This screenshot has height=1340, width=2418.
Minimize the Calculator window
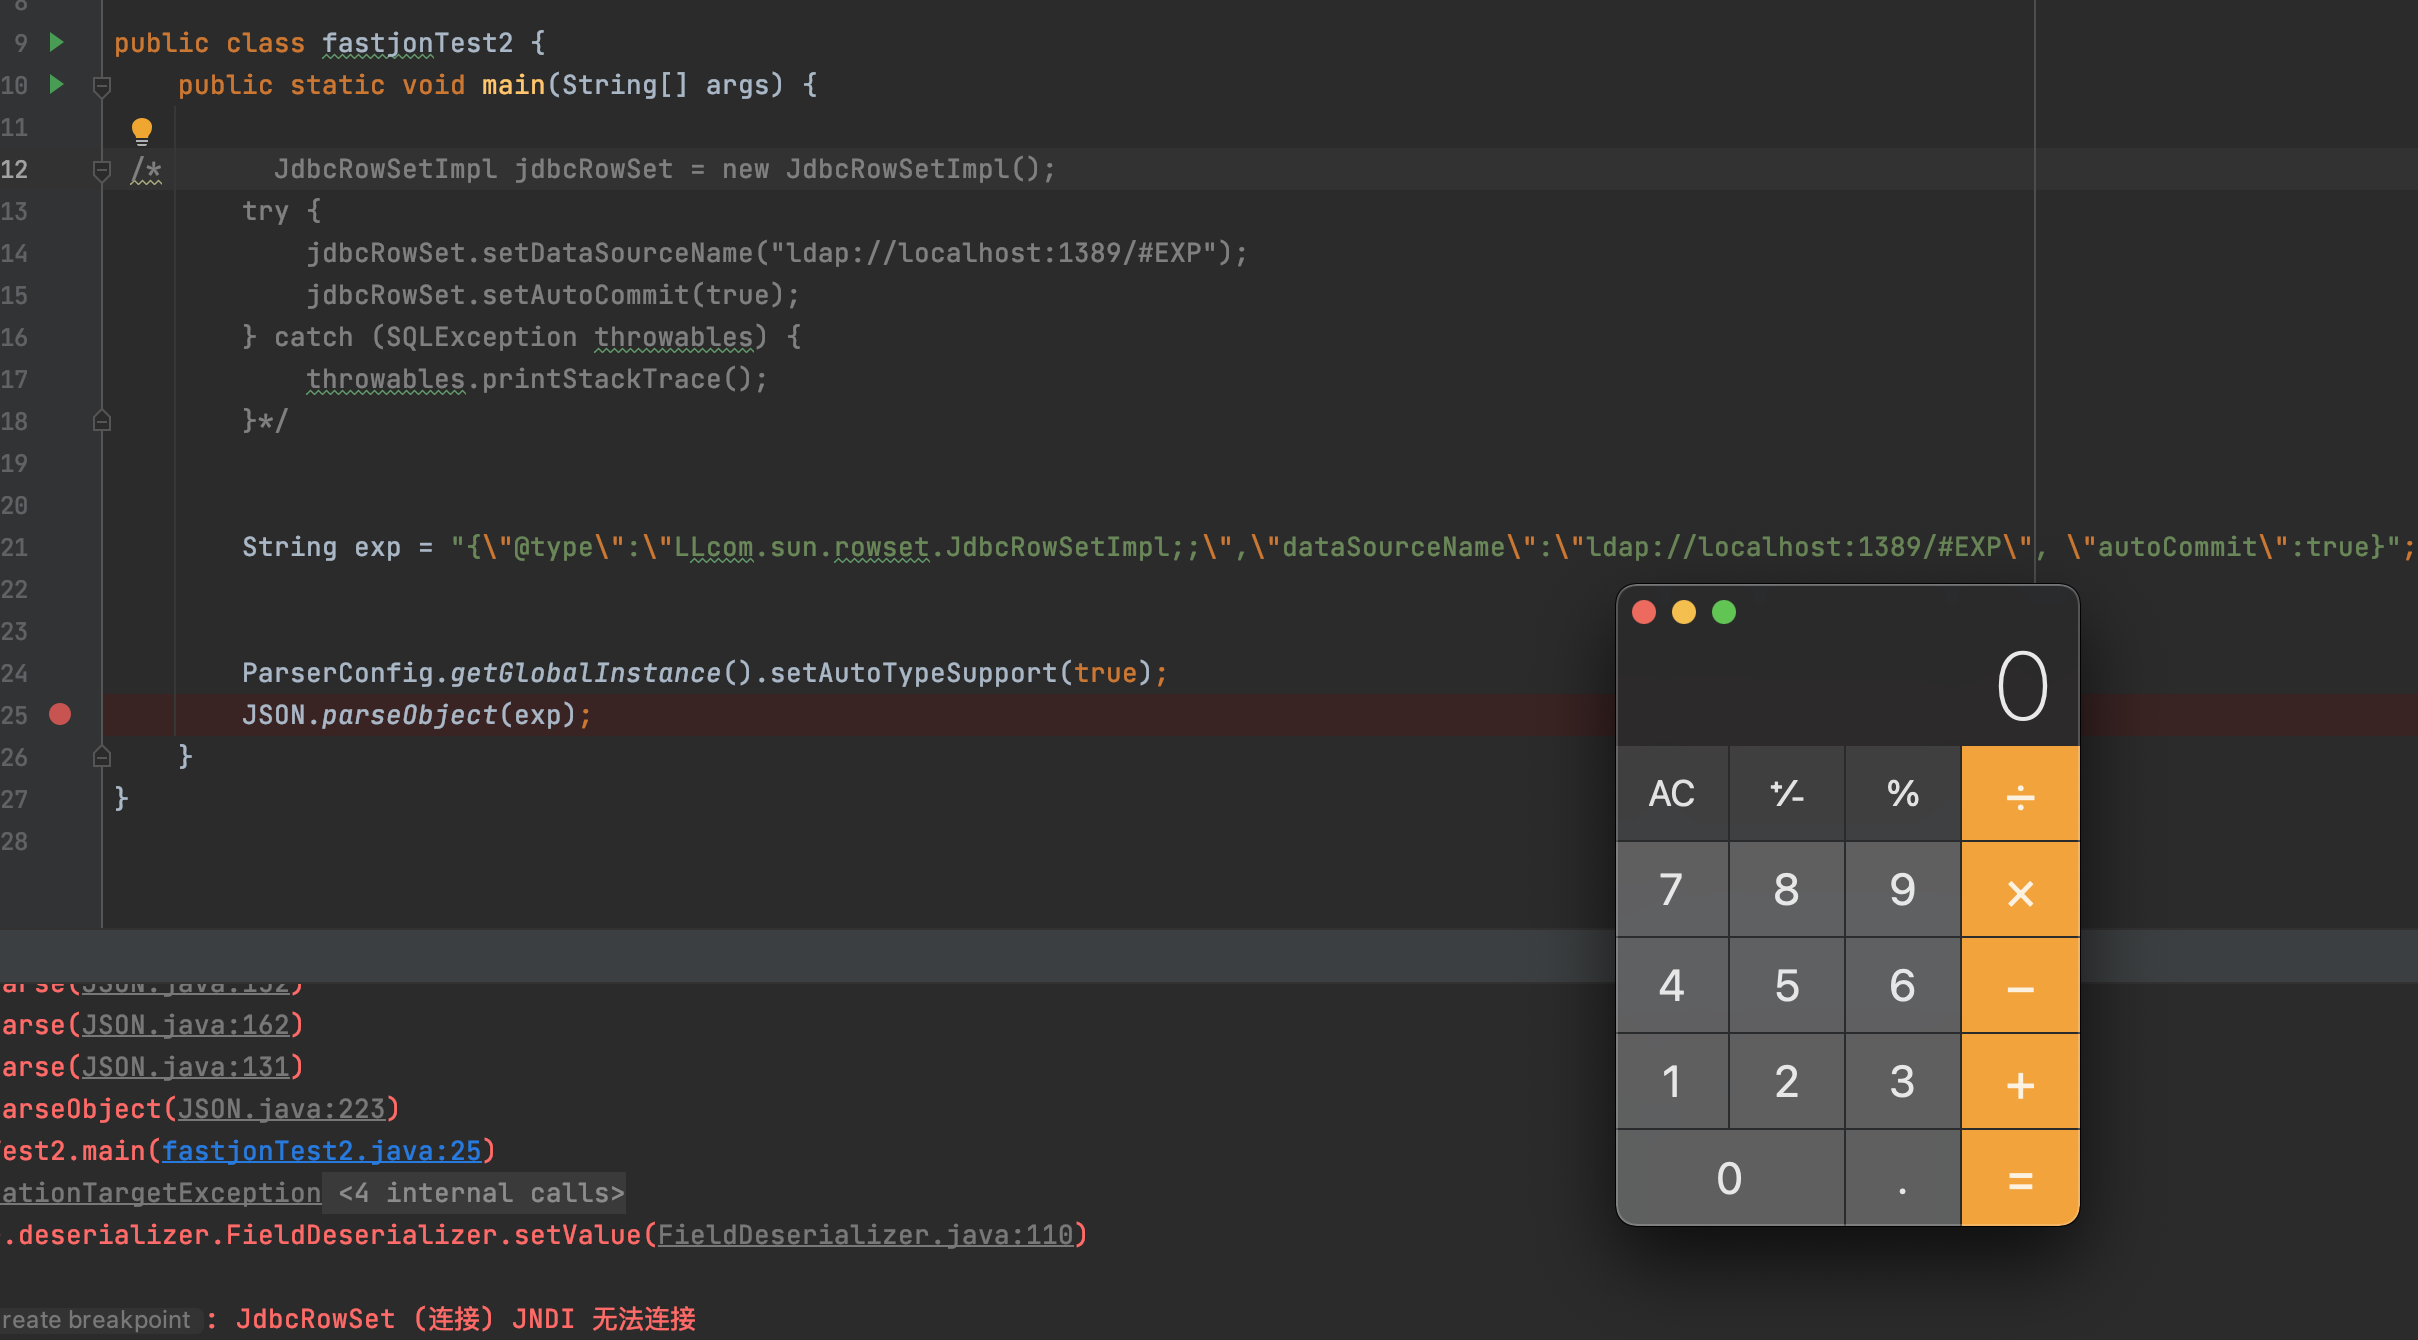[1684, 612]
